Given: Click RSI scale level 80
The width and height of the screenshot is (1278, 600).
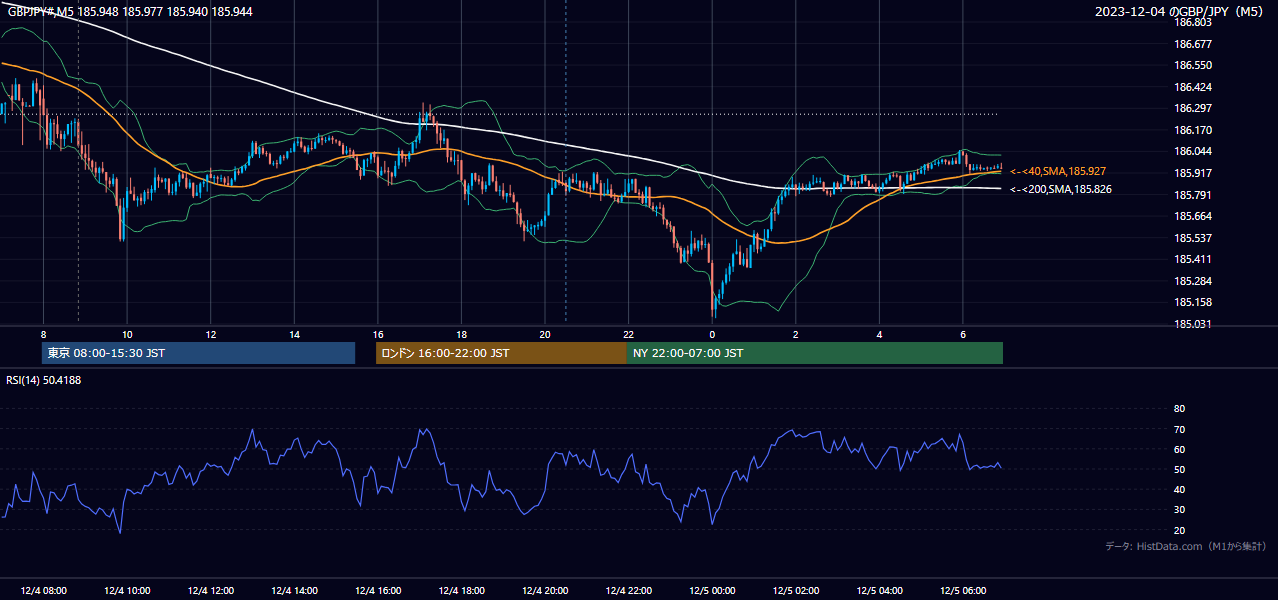Looking at the screenshot, I should 1179,409.
